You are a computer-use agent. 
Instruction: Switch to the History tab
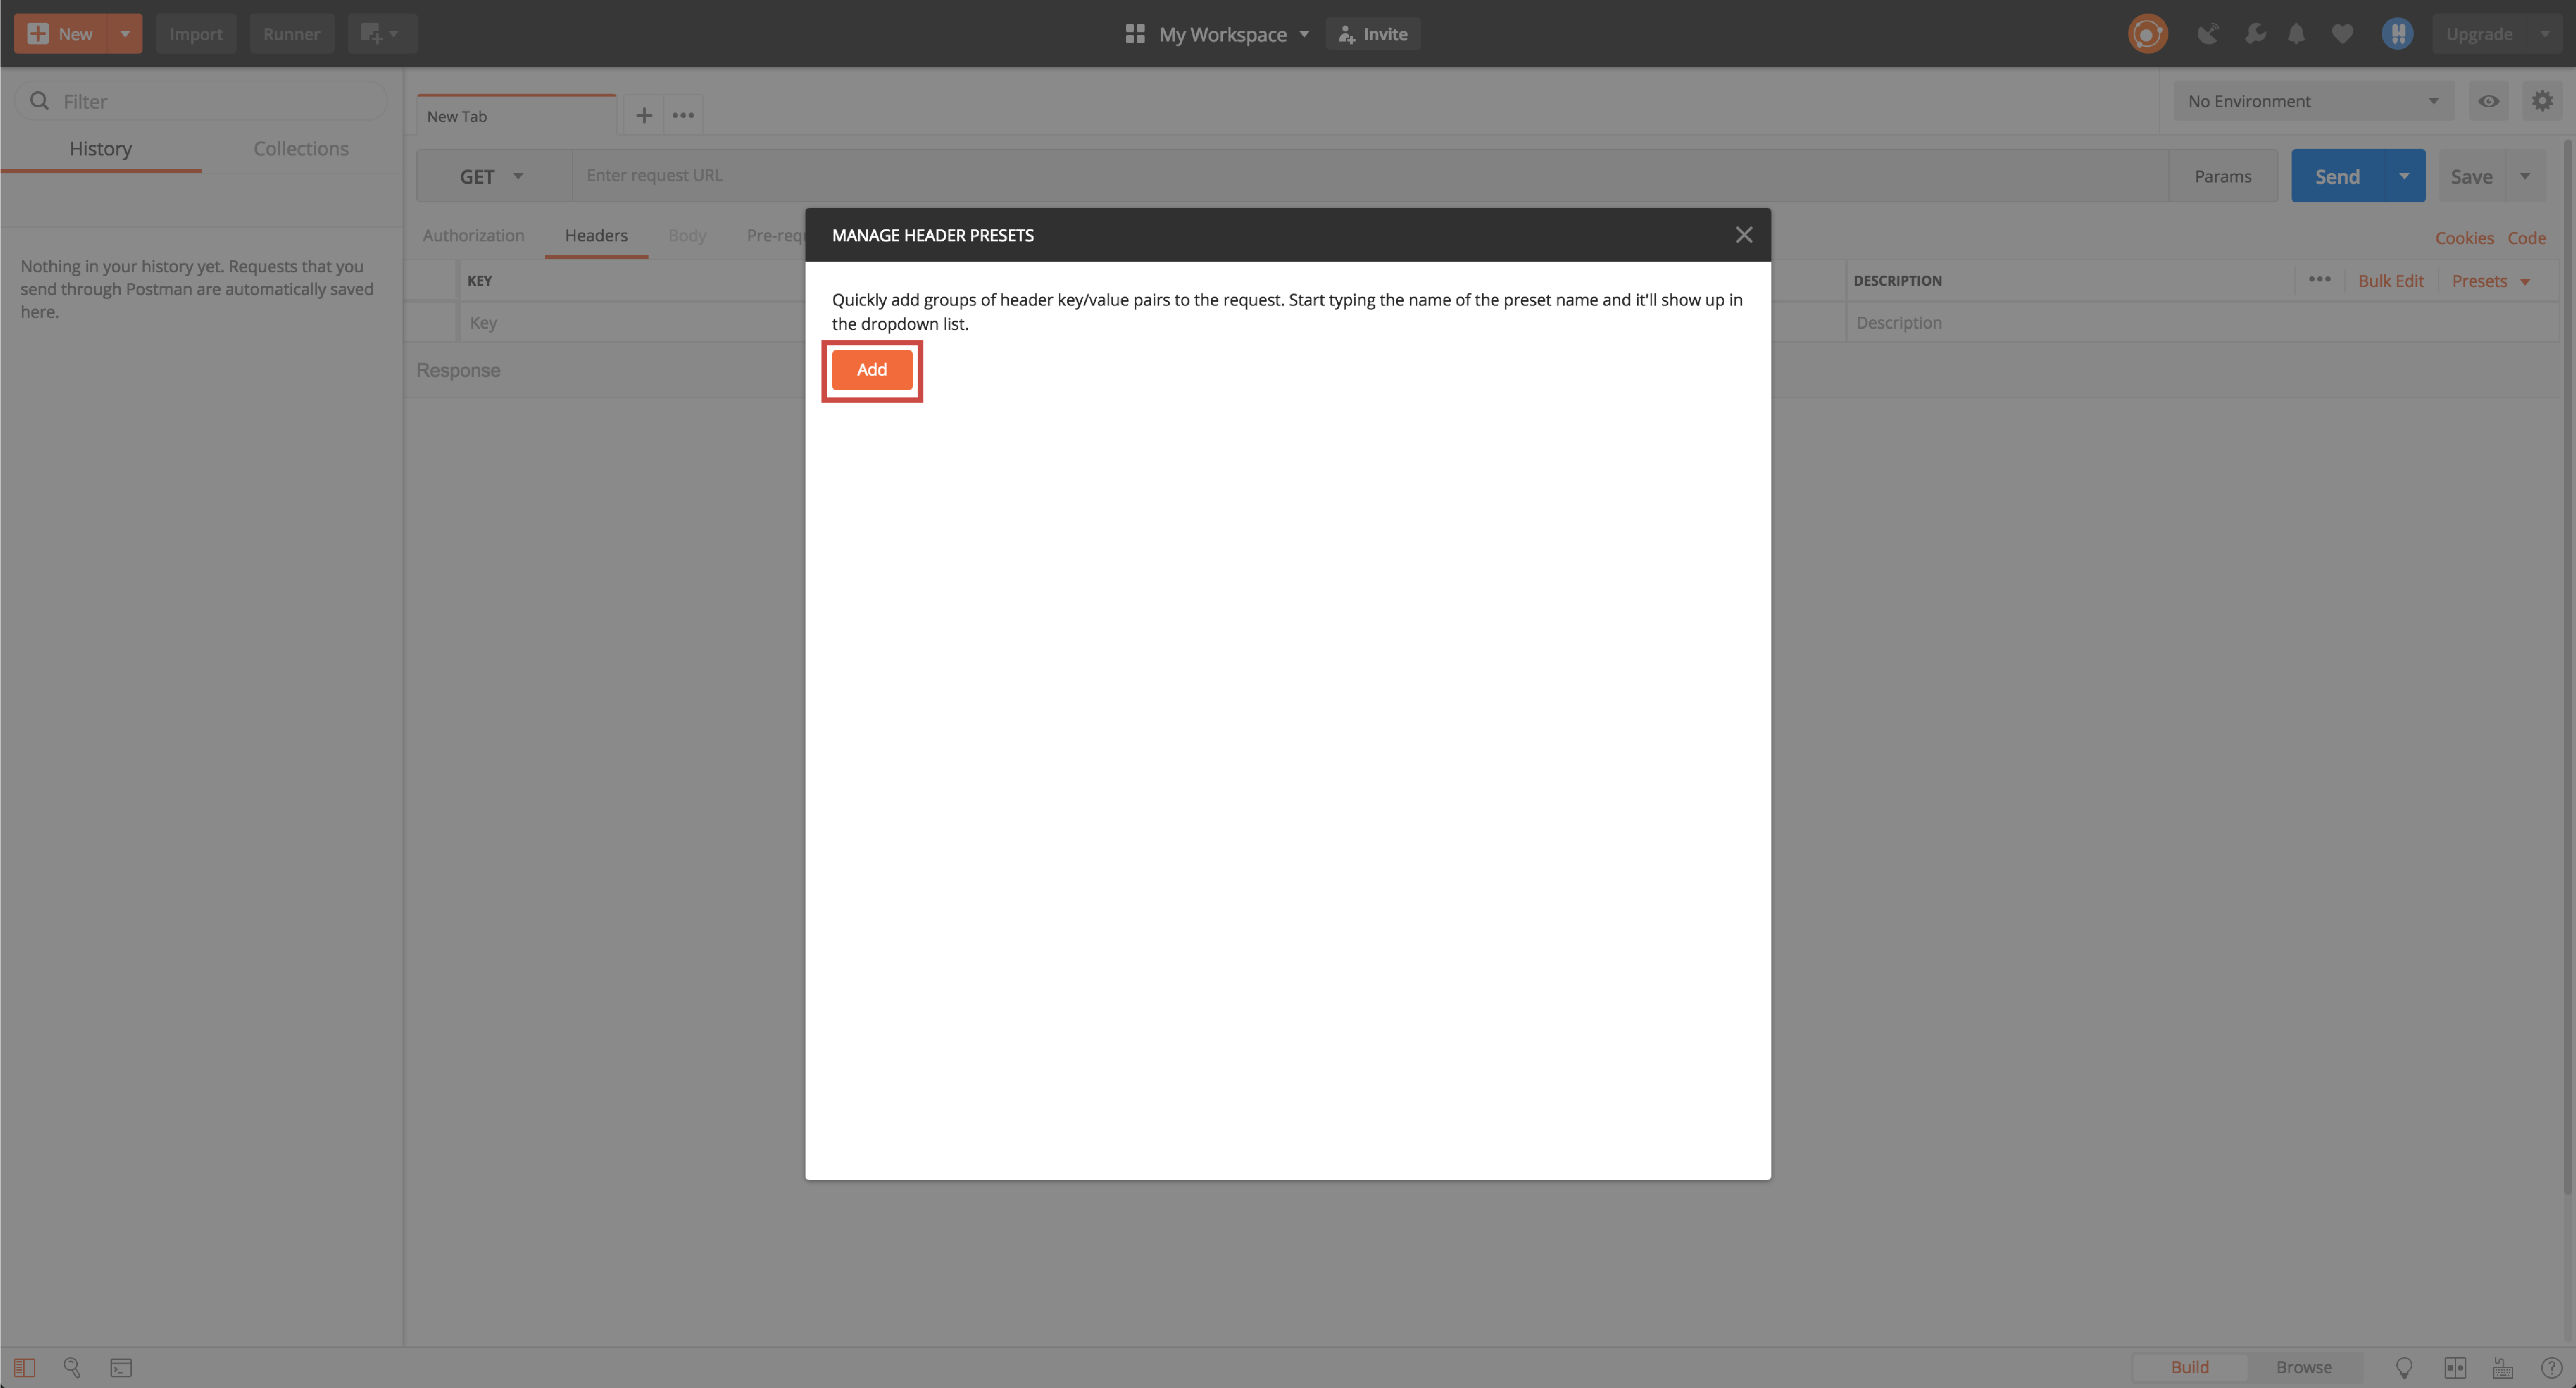(x=100, y=148)
